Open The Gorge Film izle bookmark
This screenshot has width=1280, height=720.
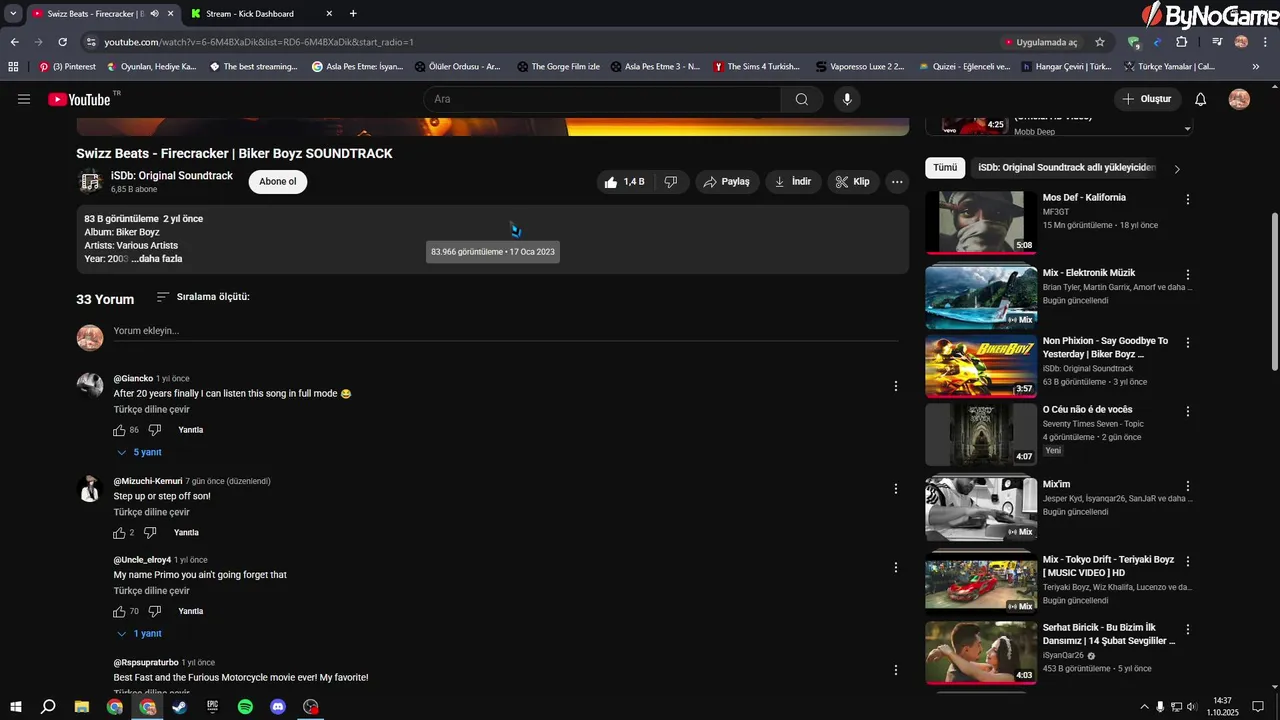[x=559, y=67]
